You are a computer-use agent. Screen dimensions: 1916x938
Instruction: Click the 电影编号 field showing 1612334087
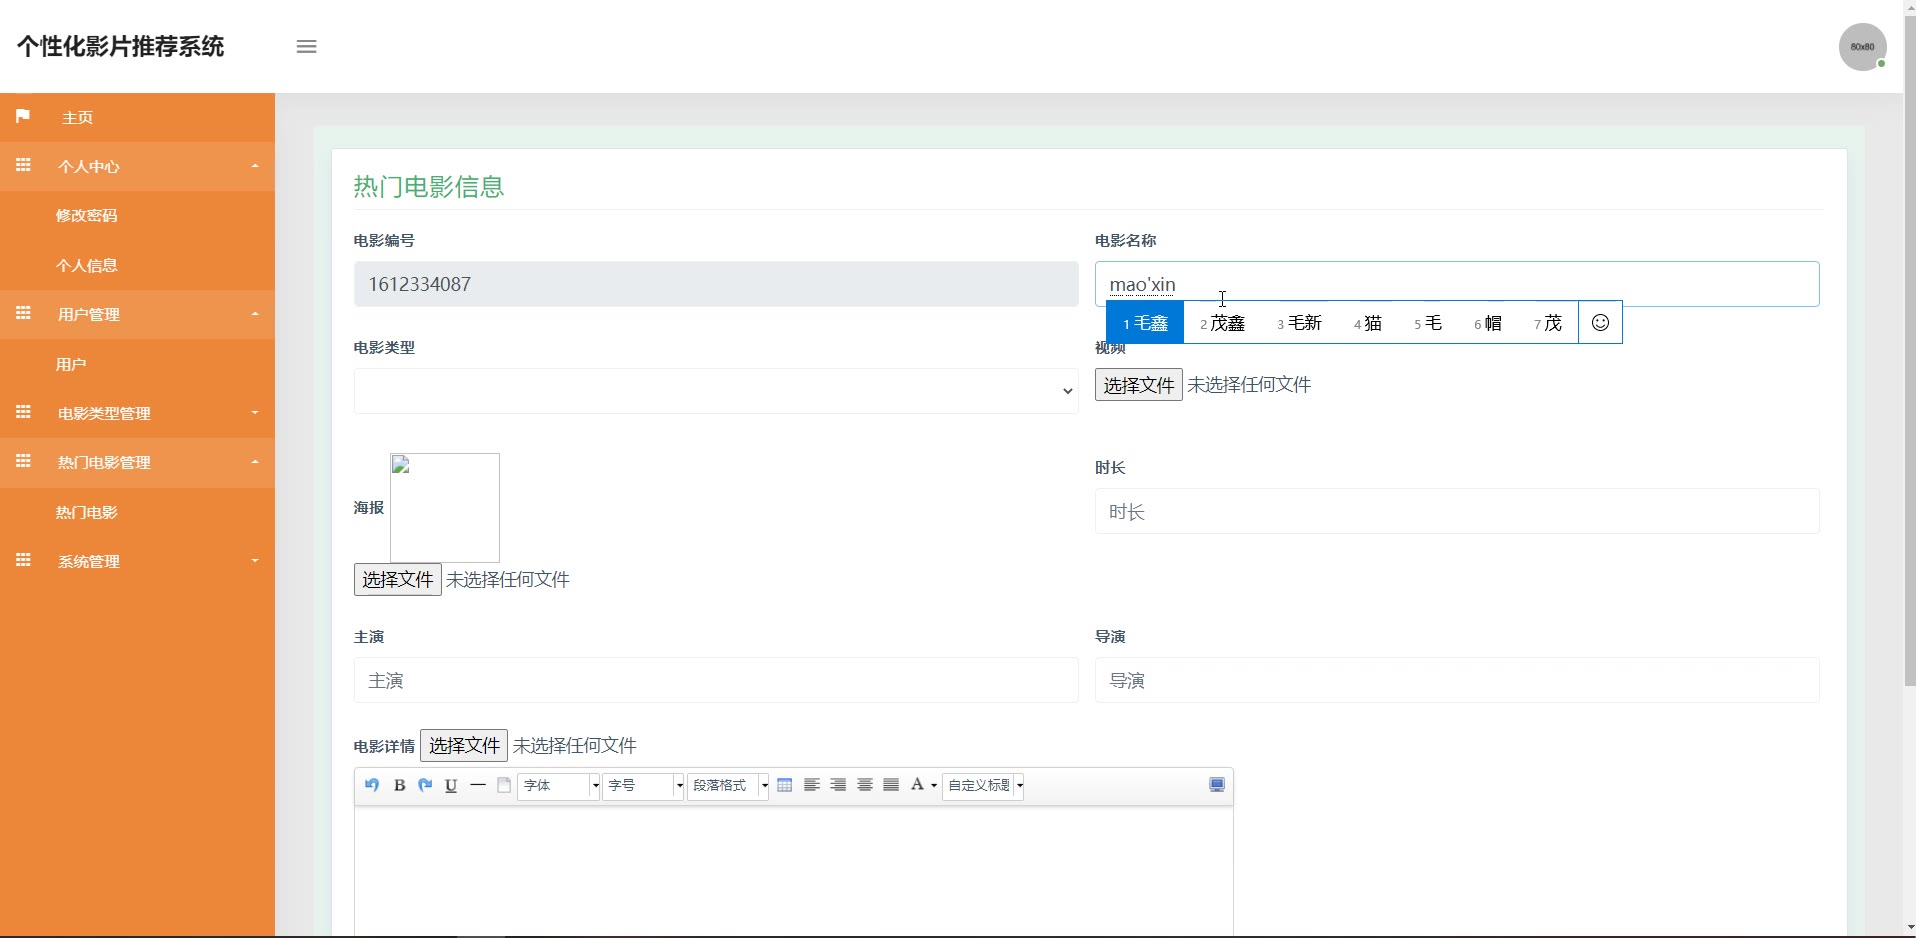(x=716, y=284)
